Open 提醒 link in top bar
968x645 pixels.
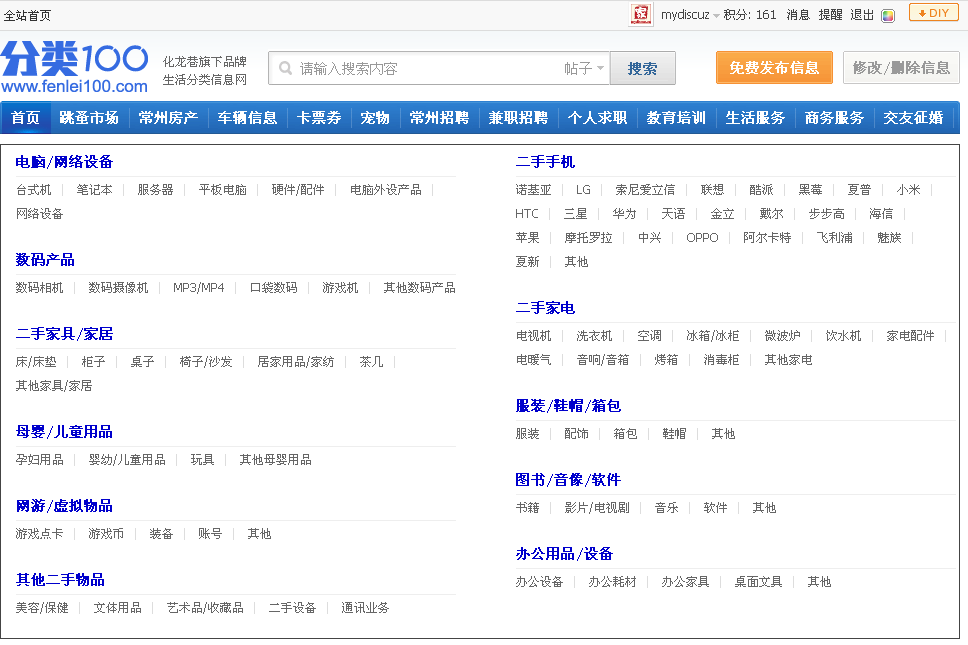830,15
